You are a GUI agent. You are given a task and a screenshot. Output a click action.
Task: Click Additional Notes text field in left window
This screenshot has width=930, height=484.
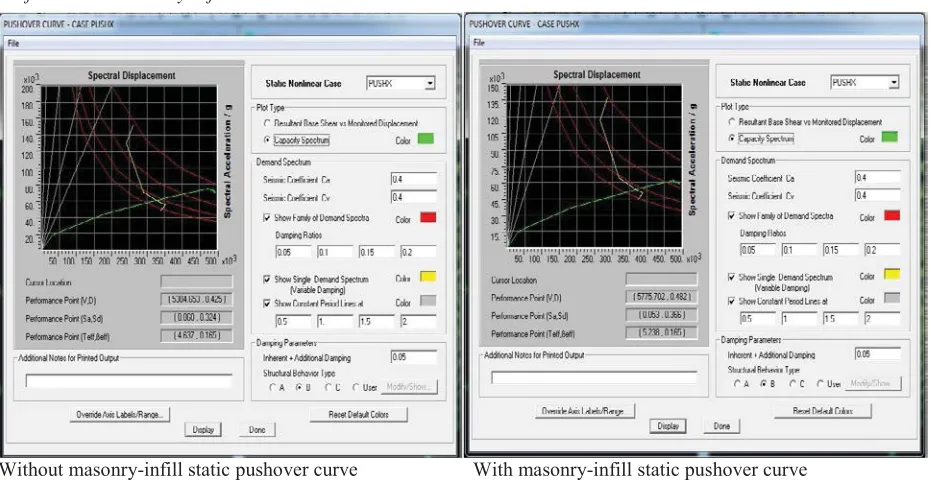(x=129, y=380)
